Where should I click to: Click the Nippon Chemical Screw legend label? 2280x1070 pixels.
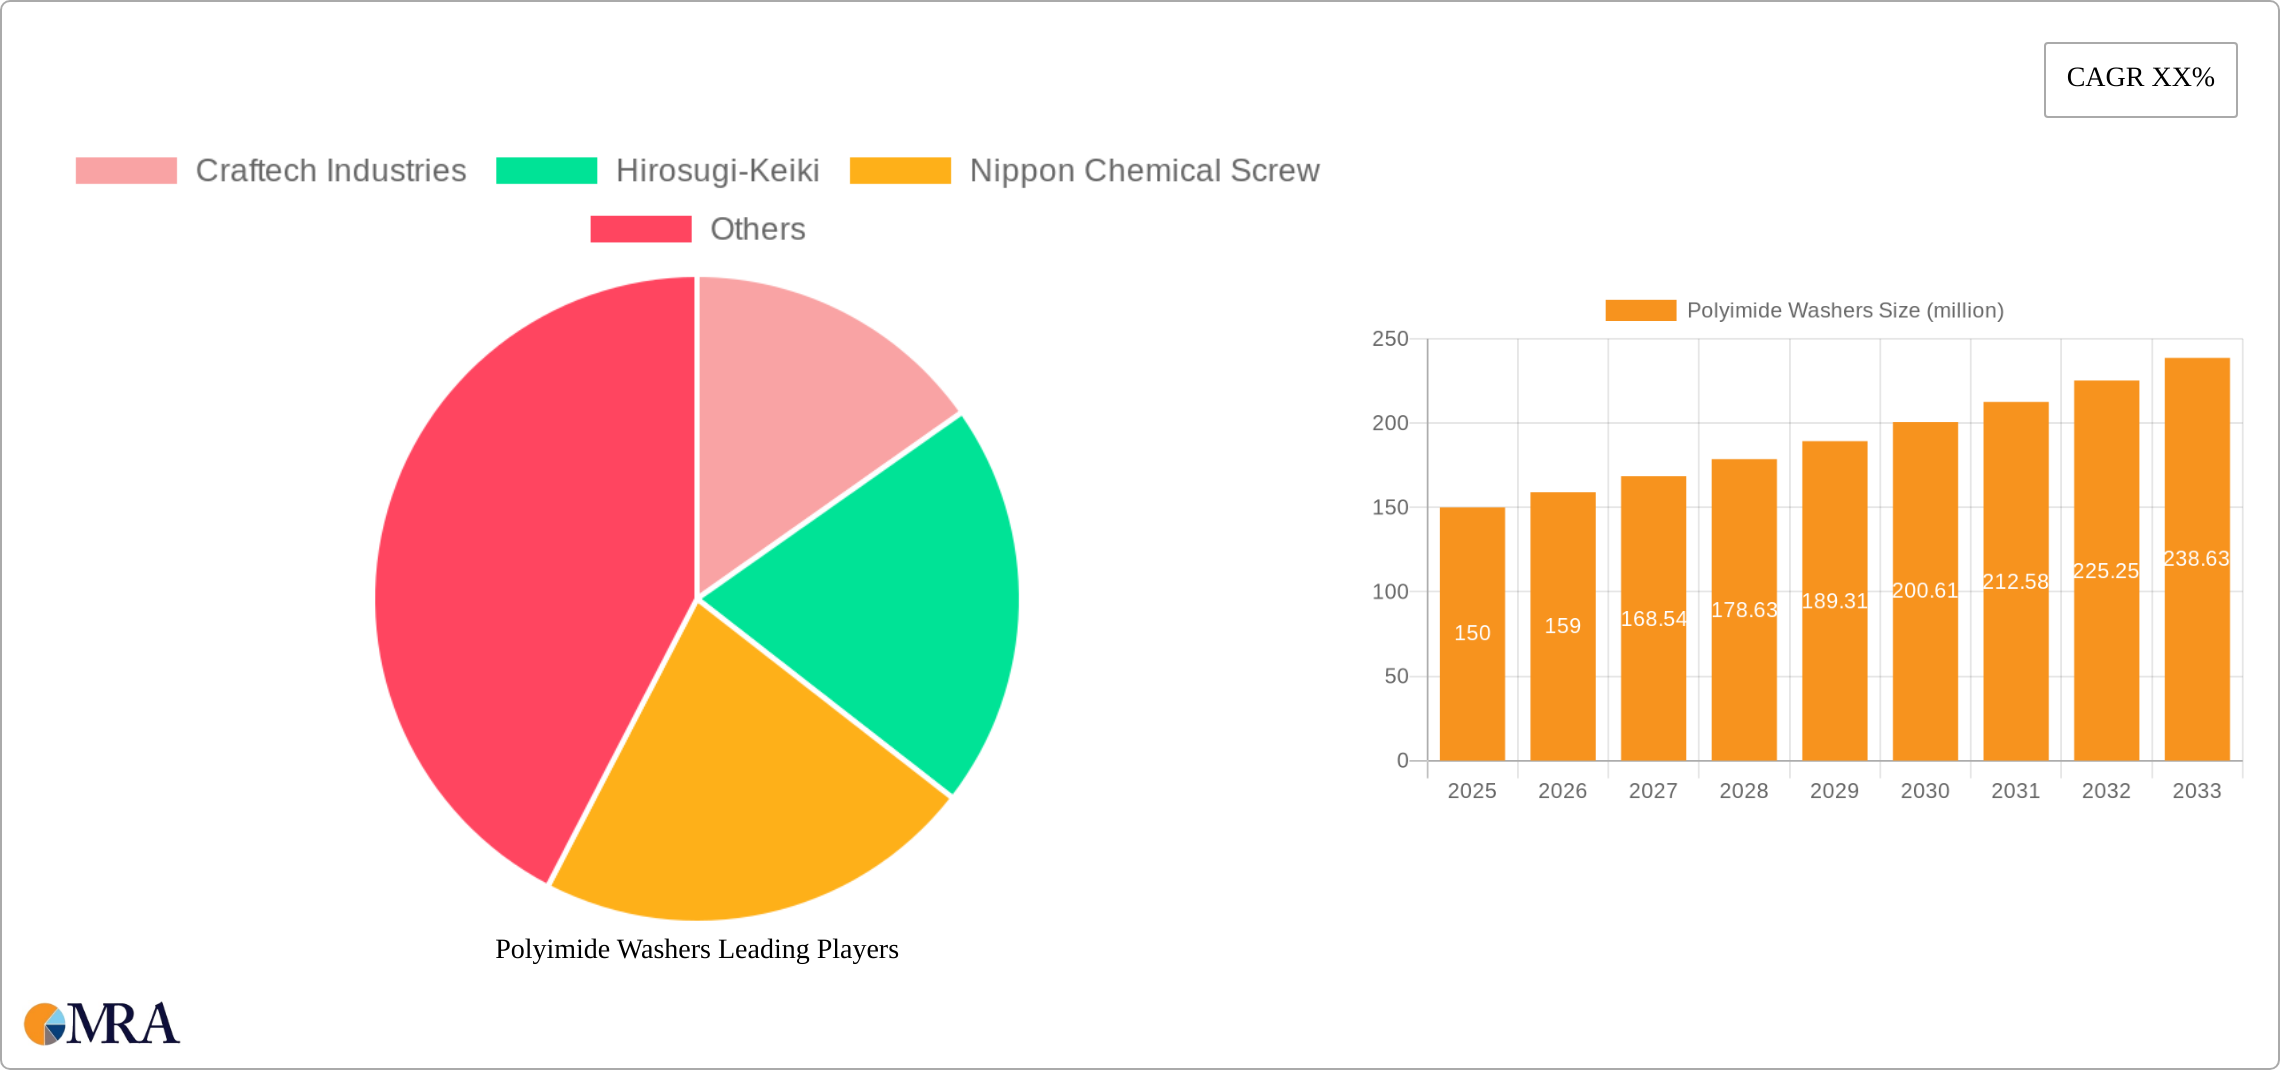(1145, 171)
